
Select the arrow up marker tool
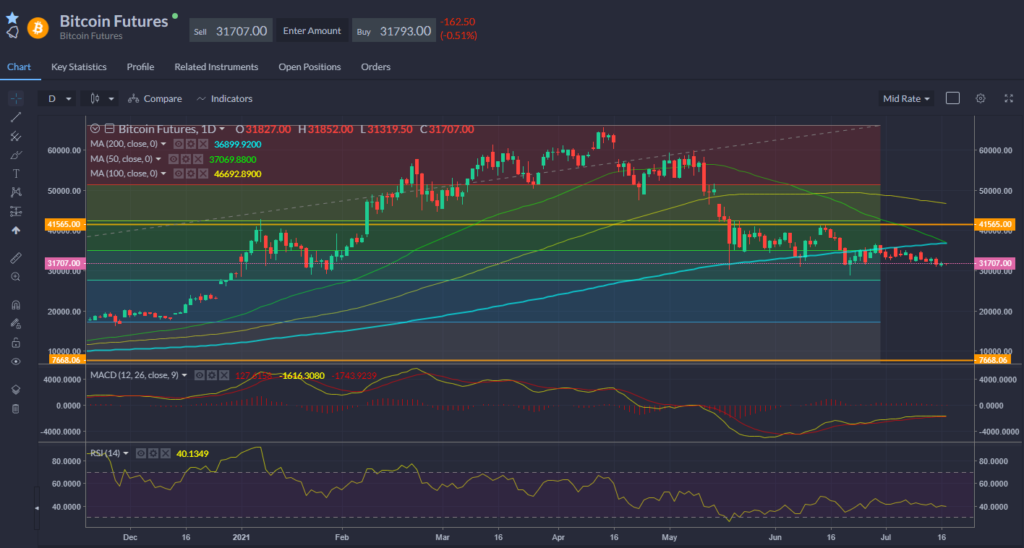16,231
